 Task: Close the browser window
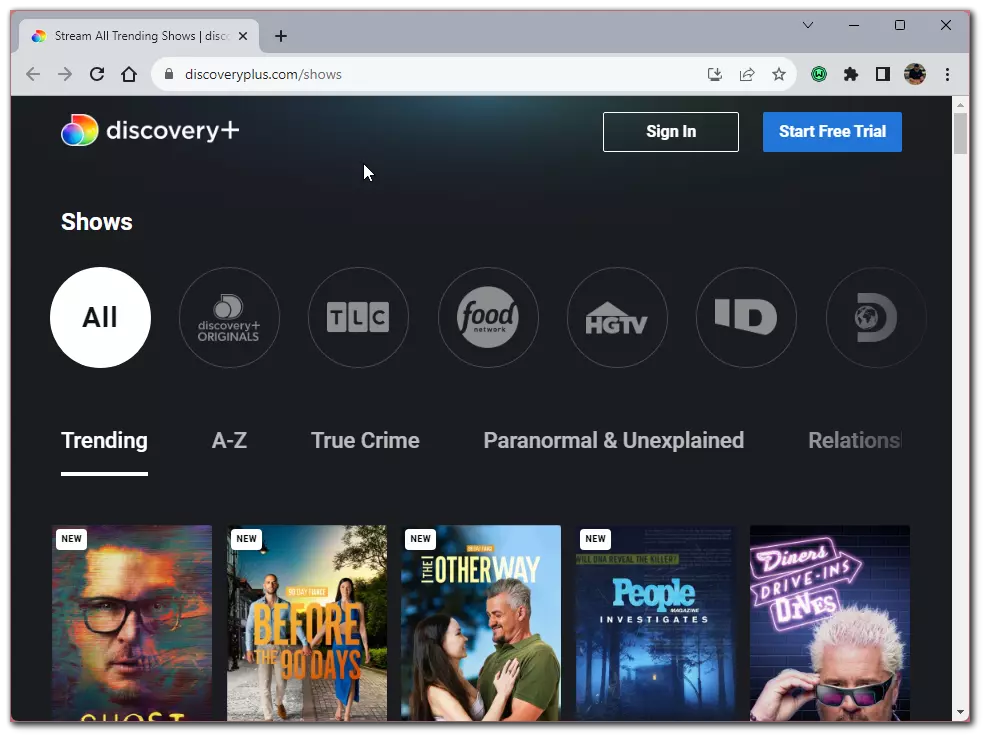click(946, 25)
